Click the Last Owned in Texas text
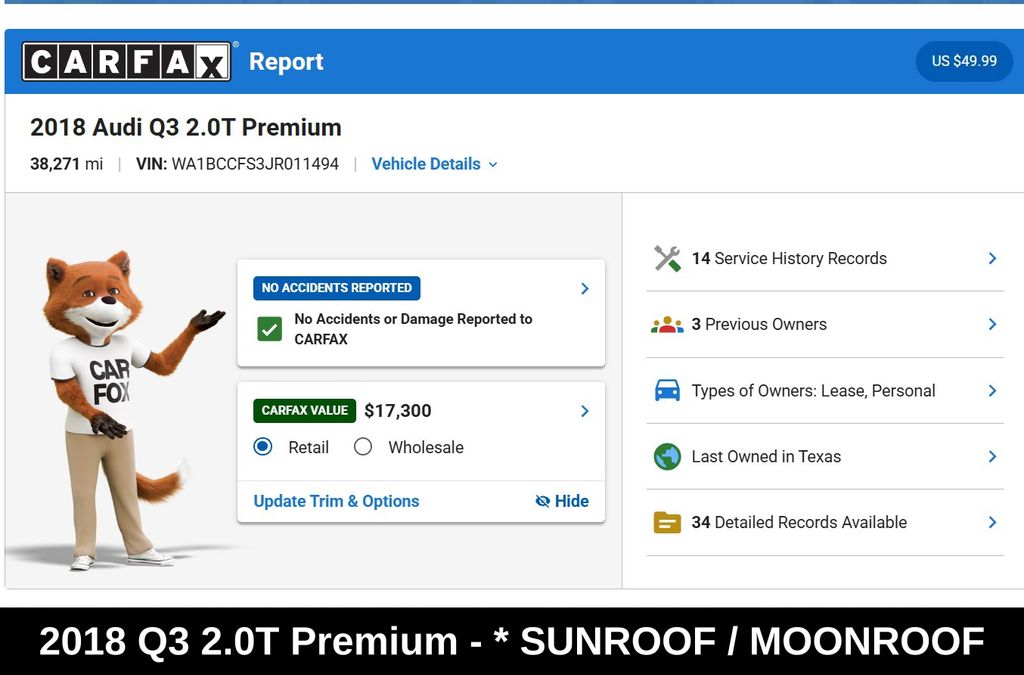The image size is (1024, 675). 766,456
